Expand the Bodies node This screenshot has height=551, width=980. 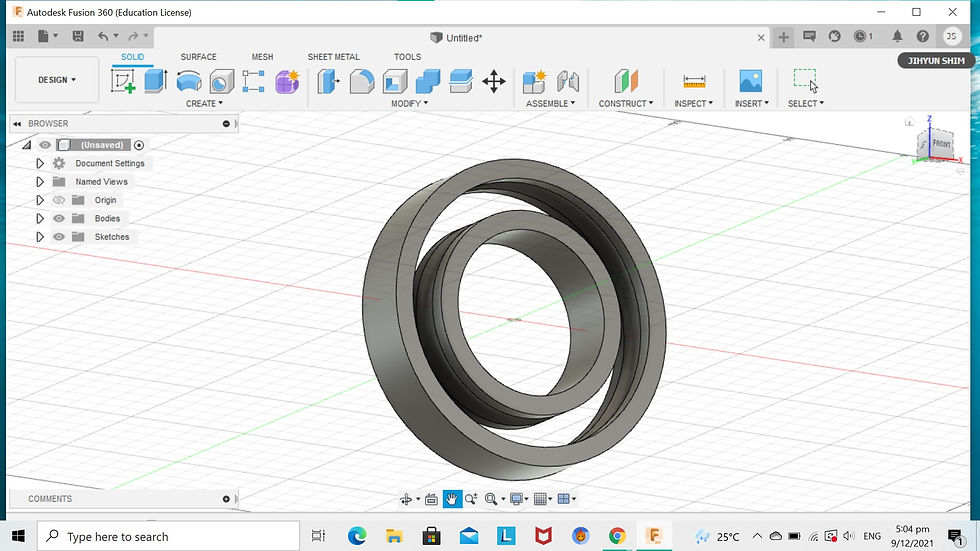pos(40,219)
